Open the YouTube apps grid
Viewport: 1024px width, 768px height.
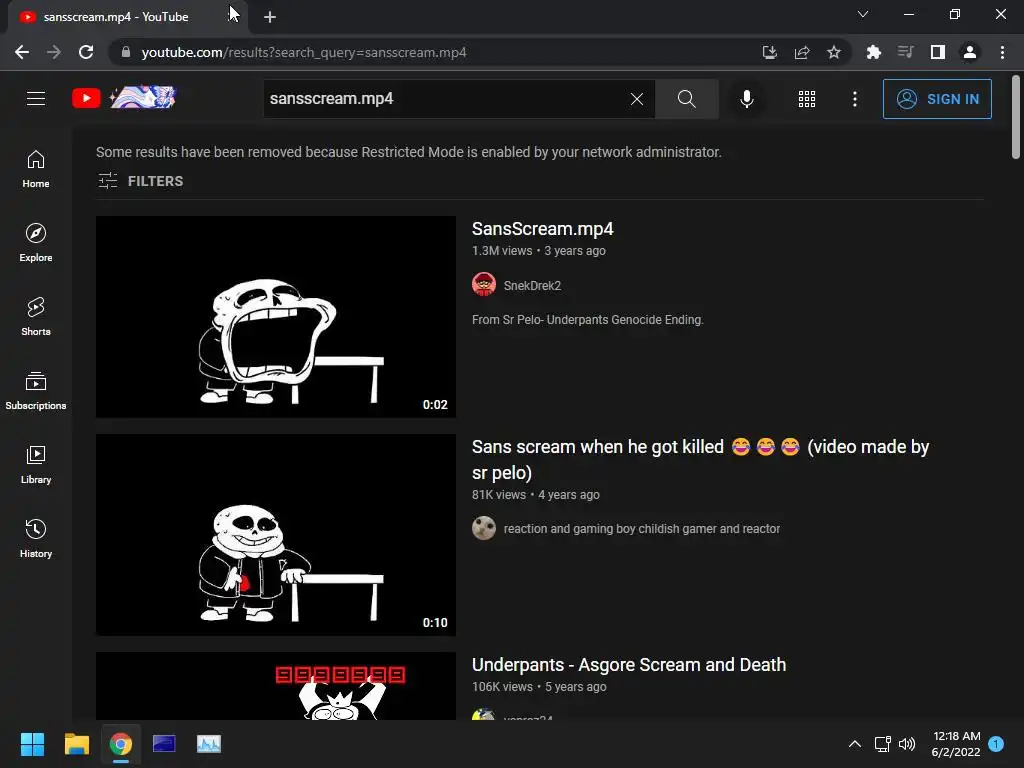click(807, 99)
